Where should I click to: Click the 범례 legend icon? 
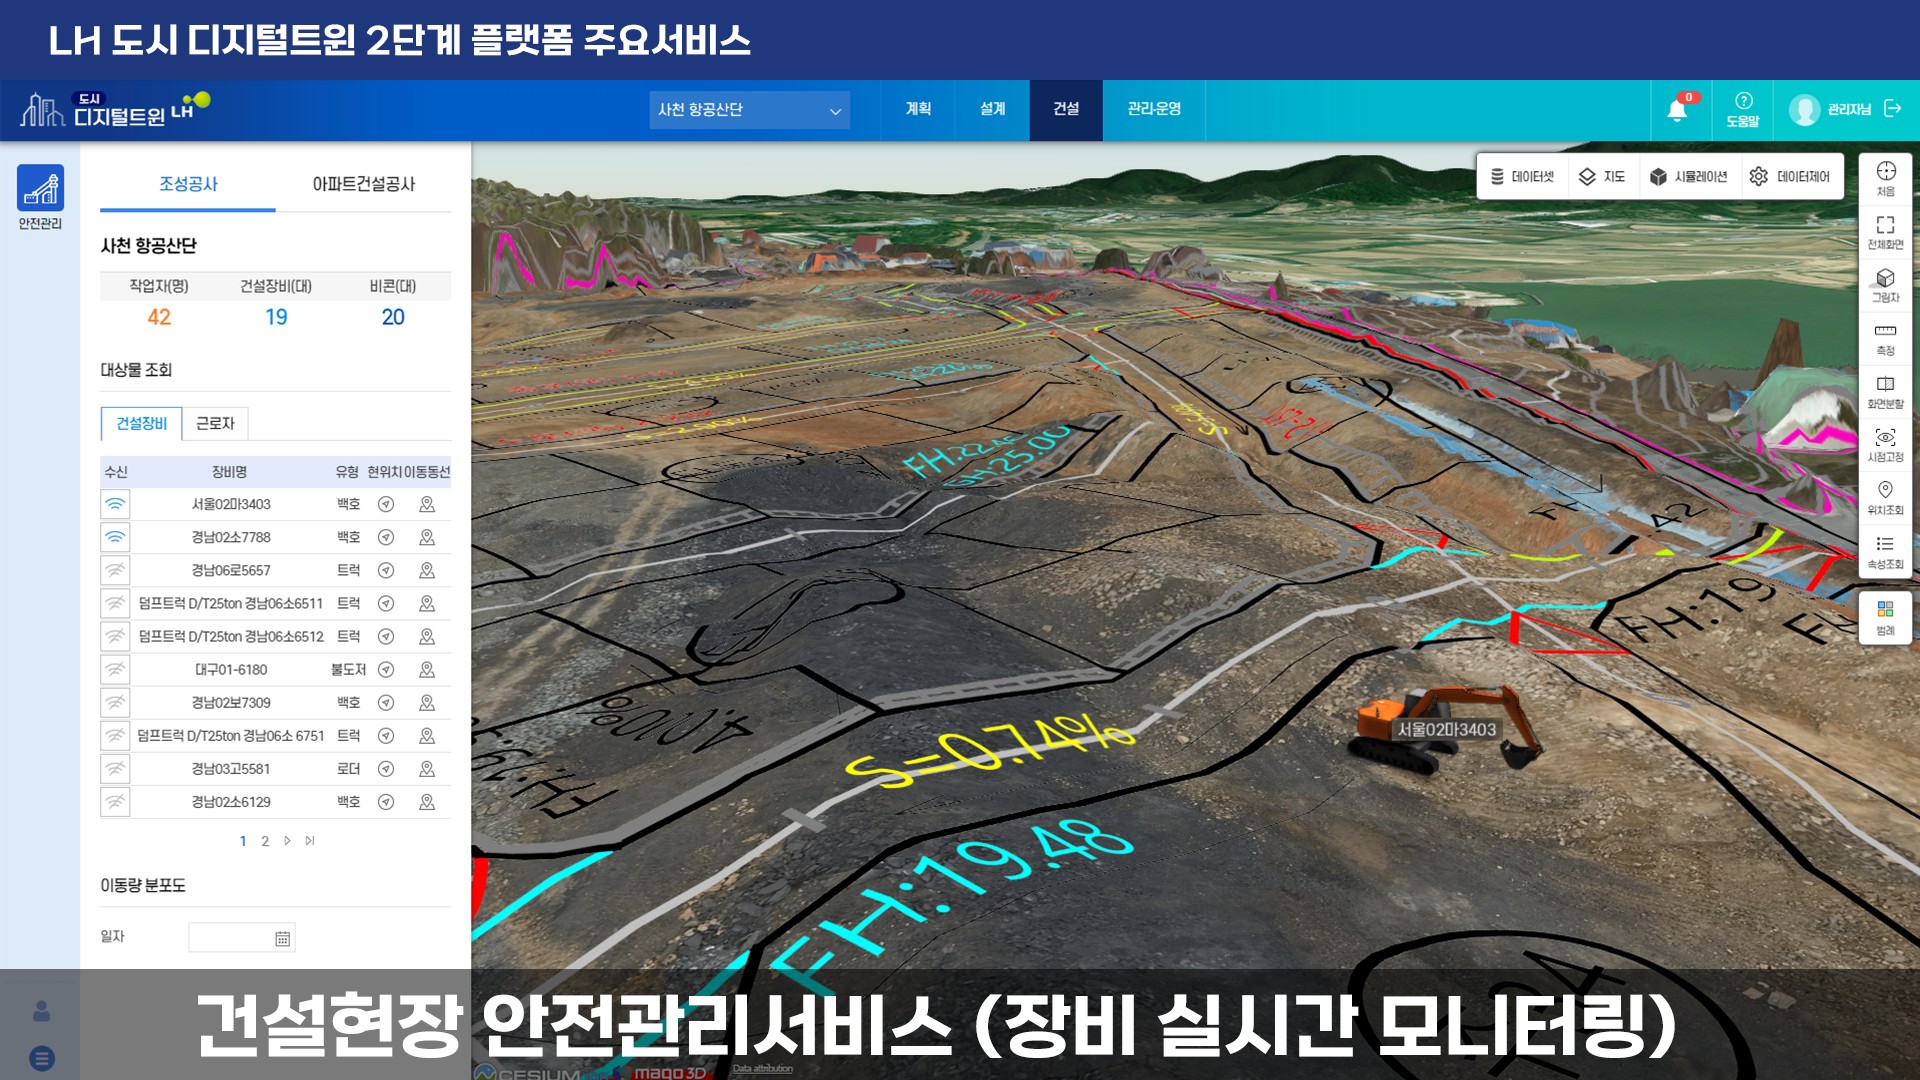click(x=1885, y=617)
